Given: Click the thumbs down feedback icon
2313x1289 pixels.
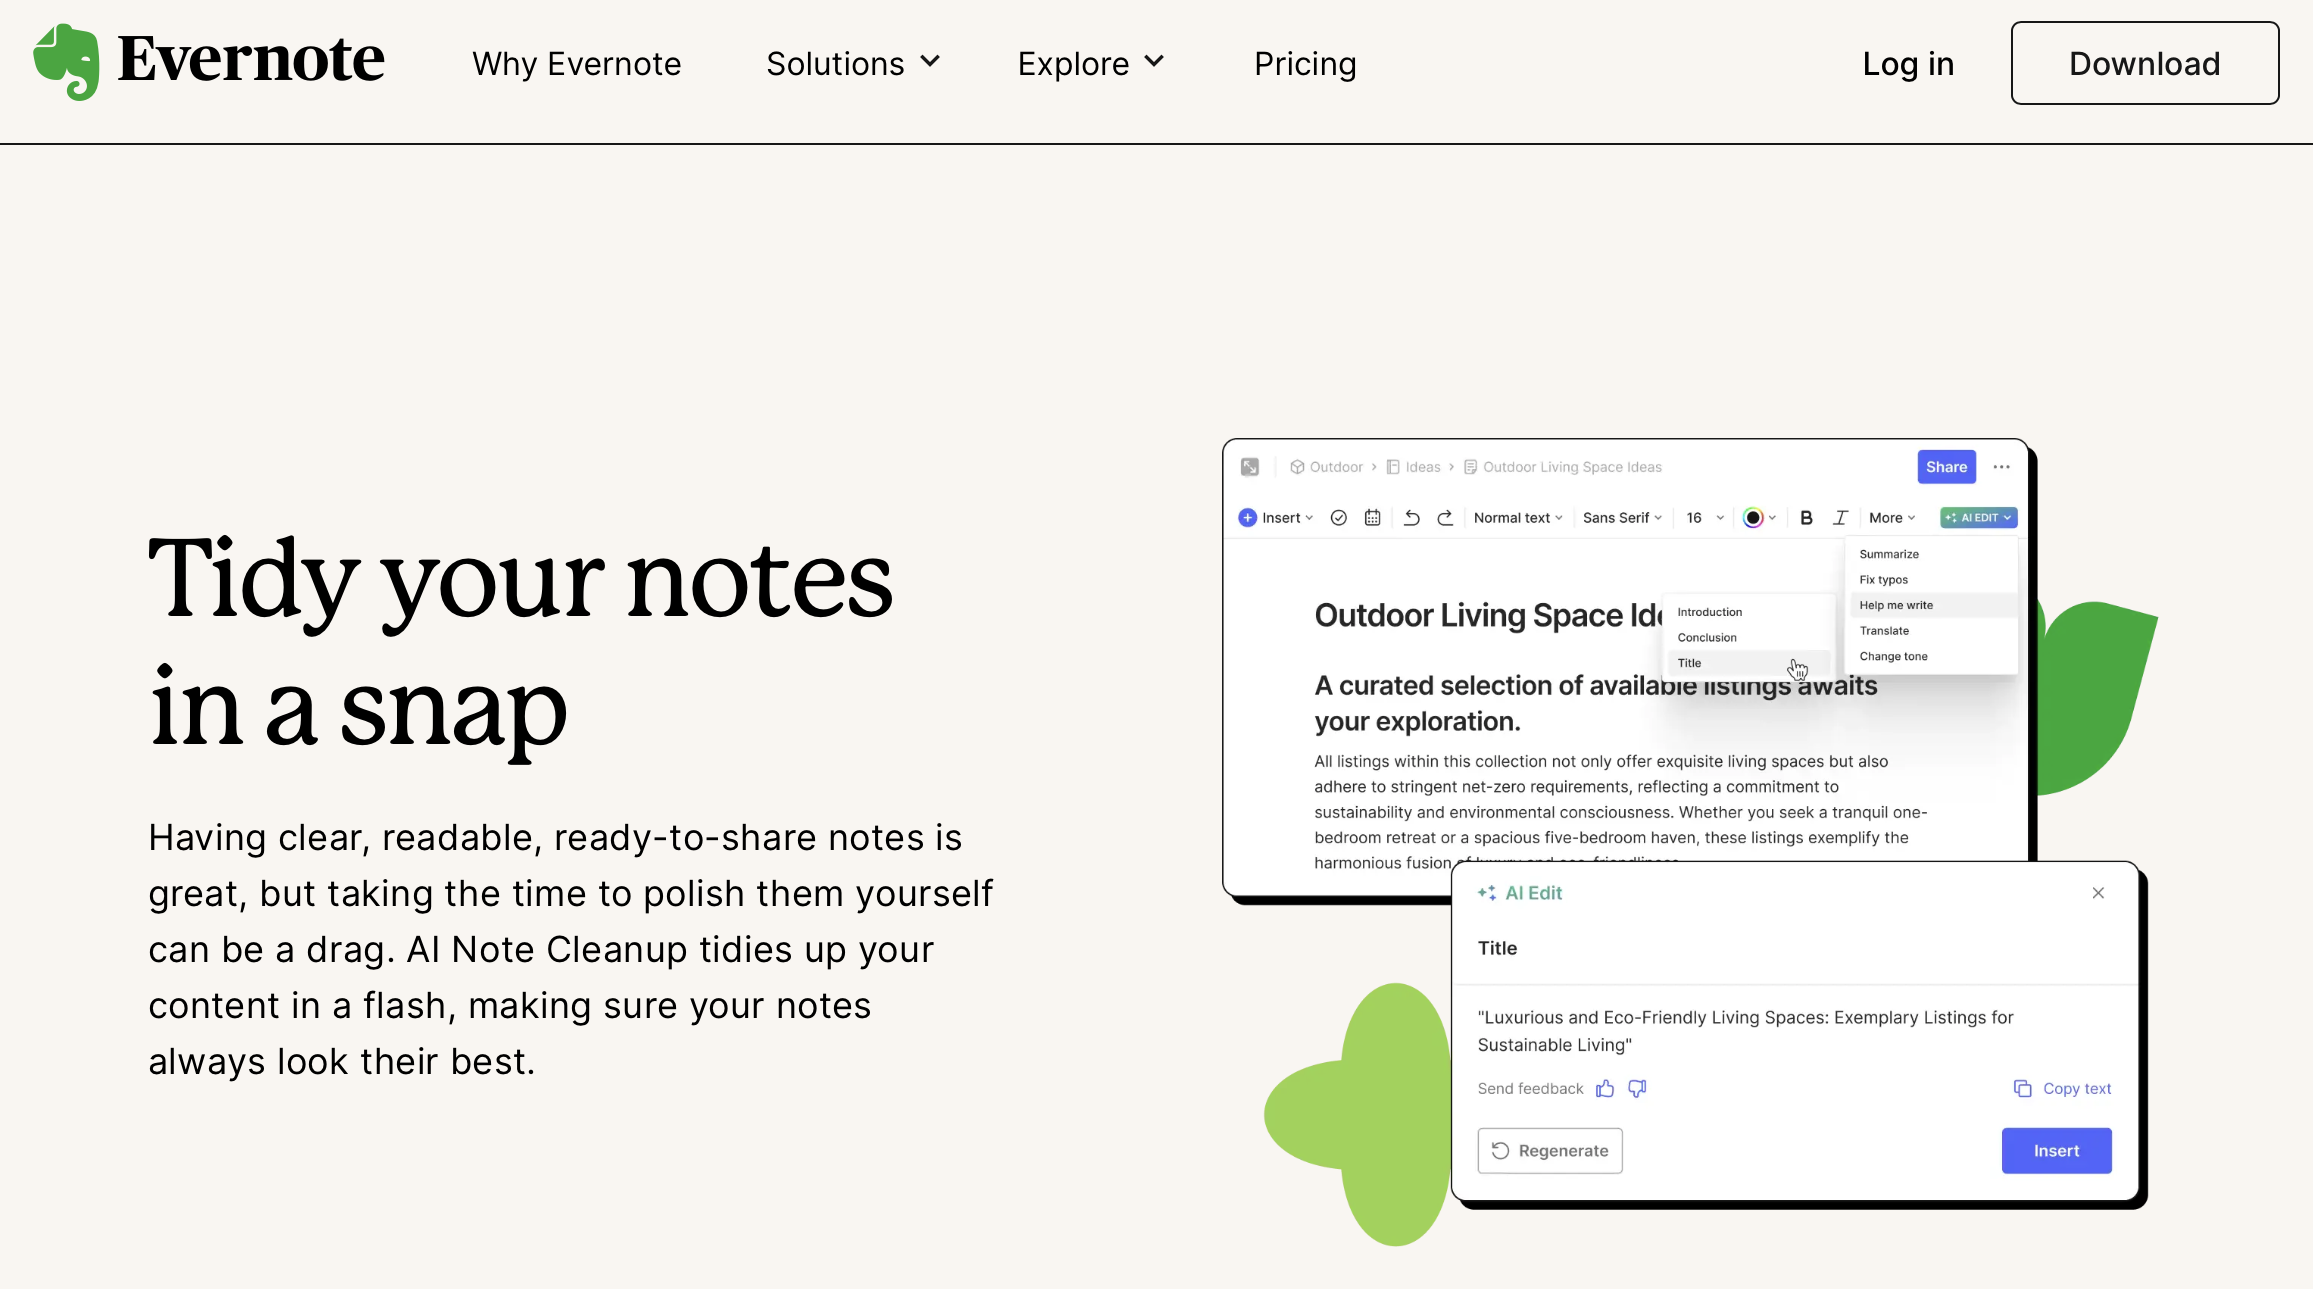Looking at the screenshot, I should pyautogui.click(x=1637, y=1089).
